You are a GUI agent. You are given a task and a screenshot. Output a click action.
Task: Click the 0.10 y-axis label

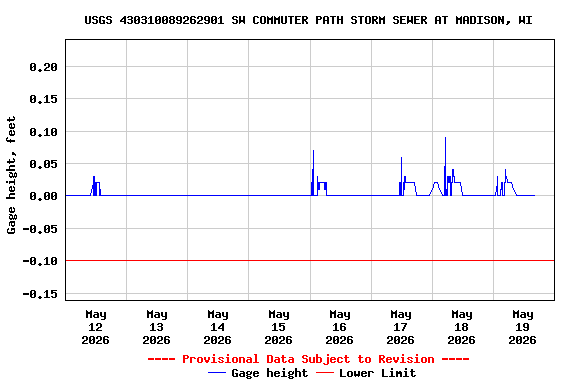pos(44,132)
